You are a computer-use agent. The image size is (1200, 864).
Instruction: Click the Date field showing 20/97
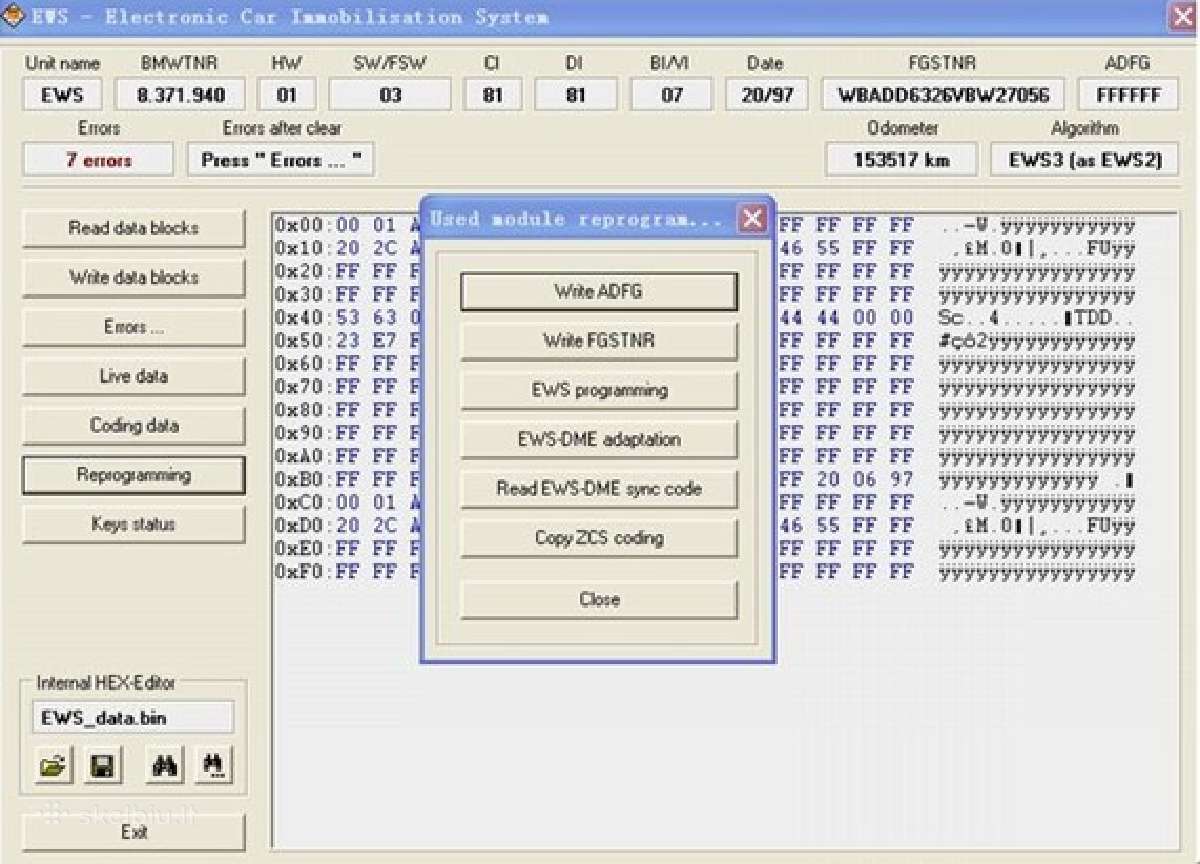click(767, 95)
